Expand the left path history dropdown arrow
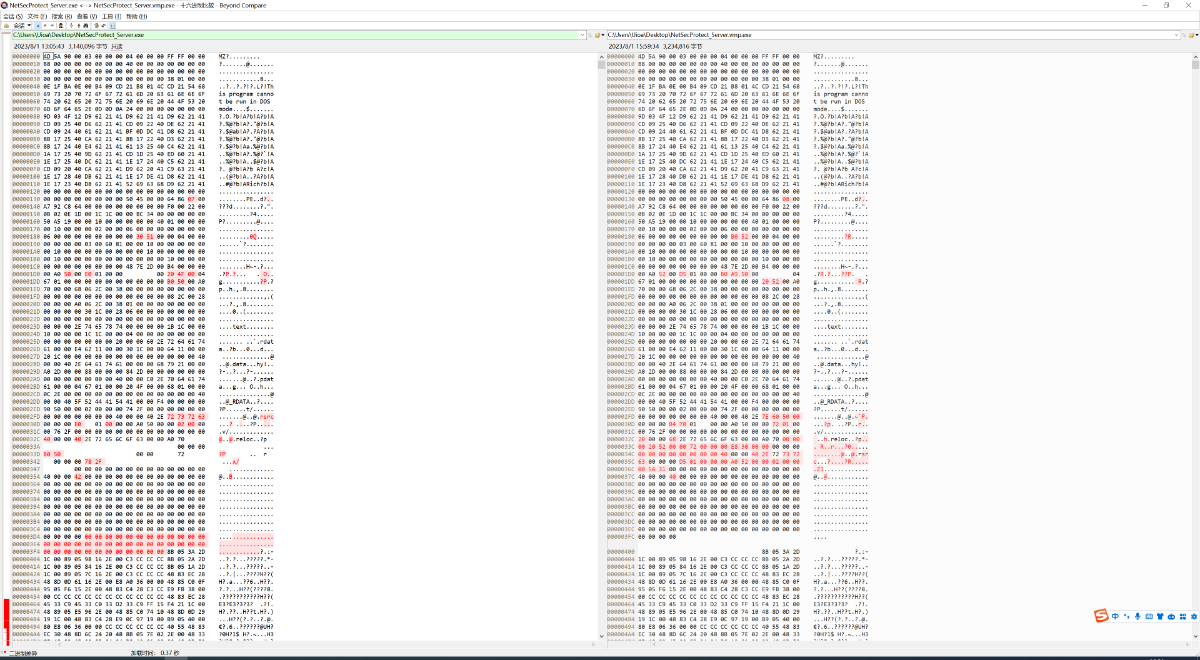 (x=583, y=35)
